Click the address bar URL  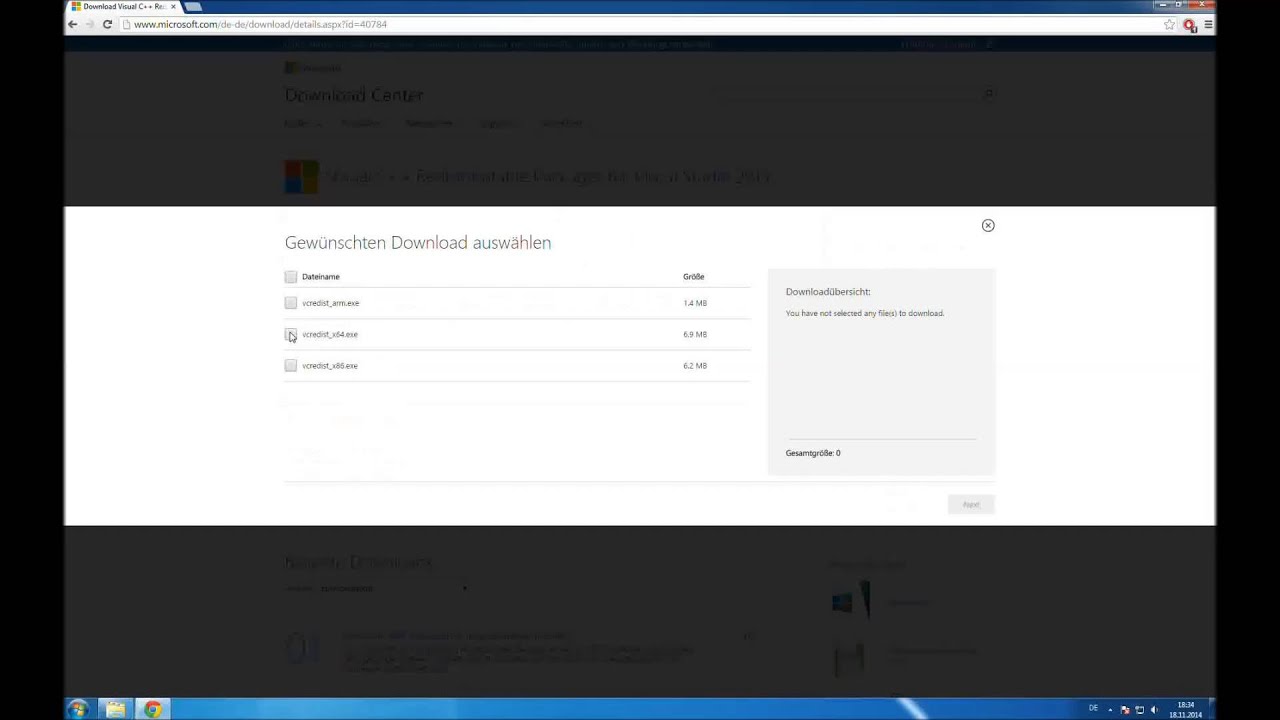(260, 24)
